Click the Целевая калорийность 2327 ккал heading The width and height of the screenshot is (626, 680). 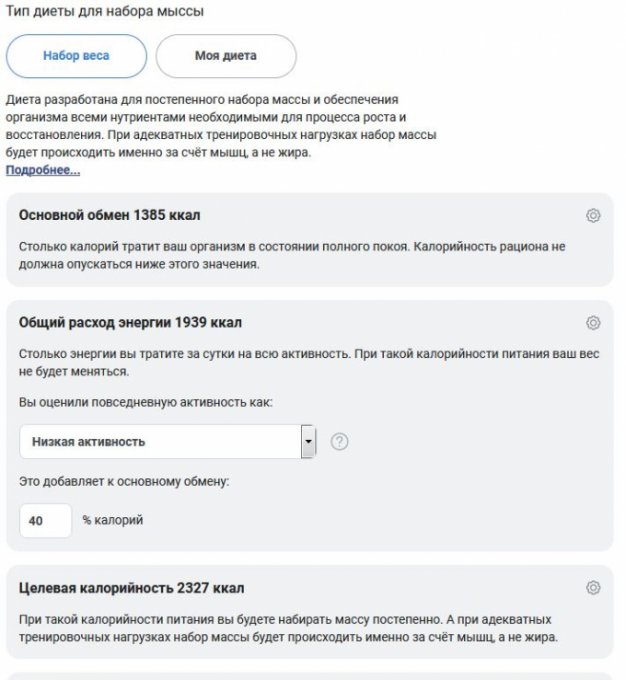coord(131,587)
